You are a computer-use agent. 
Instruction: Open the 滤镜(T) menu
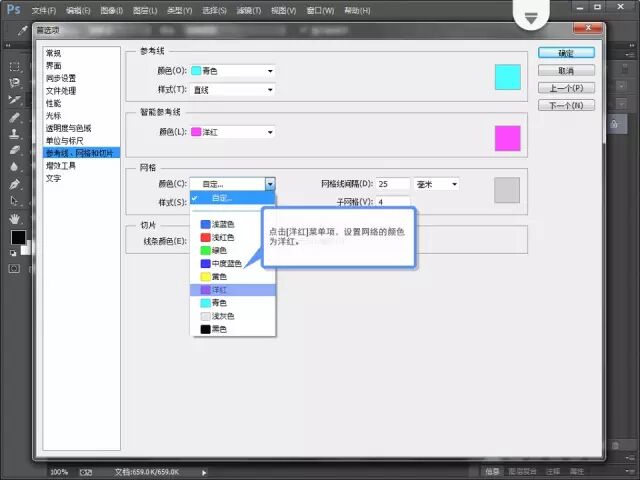tap(249, 11)
